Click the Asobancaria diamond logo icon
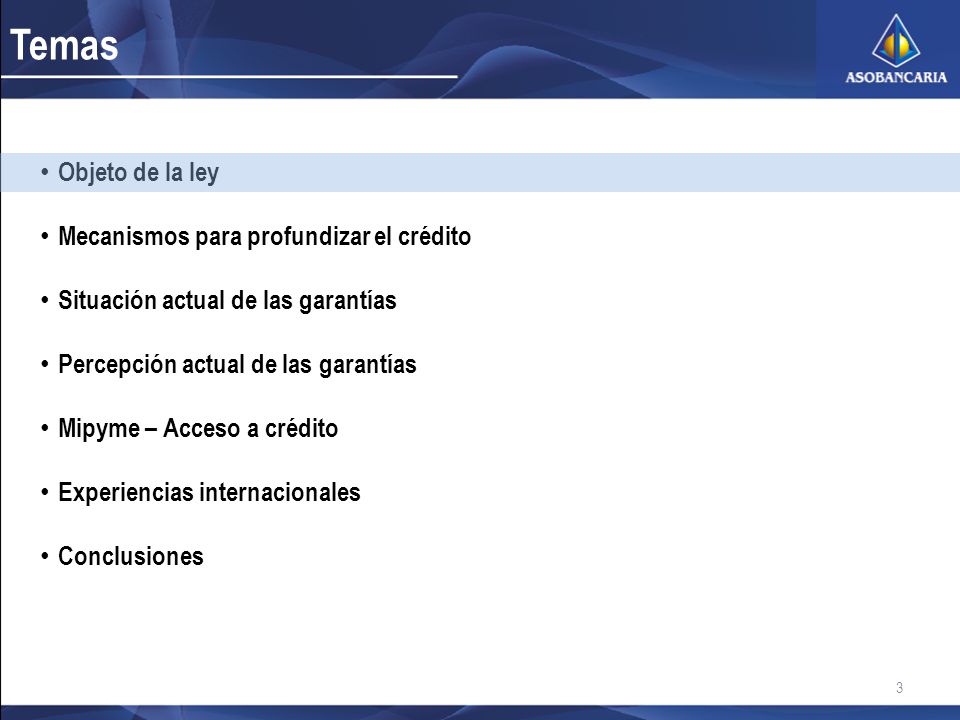Viewport: 960px width, 720px height. click(896, 40)
